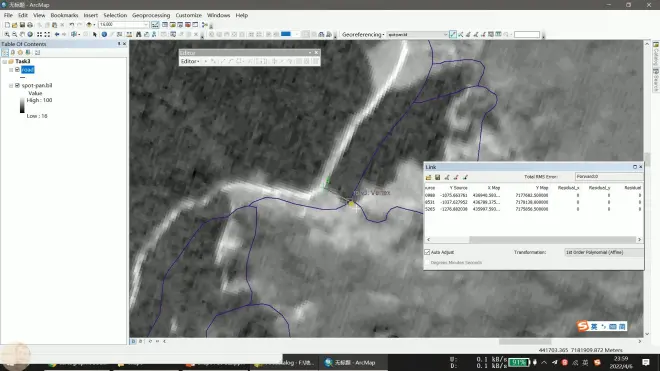Choose the Select Elements arrow tool
This screenshot has width=660, height=371.
coord(95,35)
